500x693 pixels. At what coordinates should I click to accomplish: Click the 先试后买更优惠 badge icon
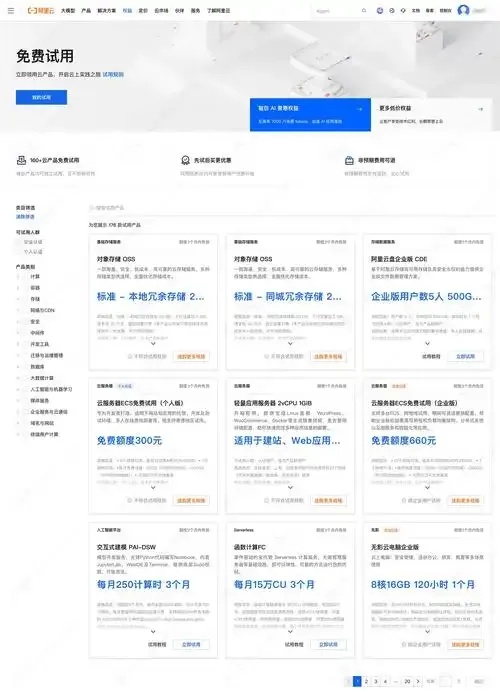click(x=186, y=160)
